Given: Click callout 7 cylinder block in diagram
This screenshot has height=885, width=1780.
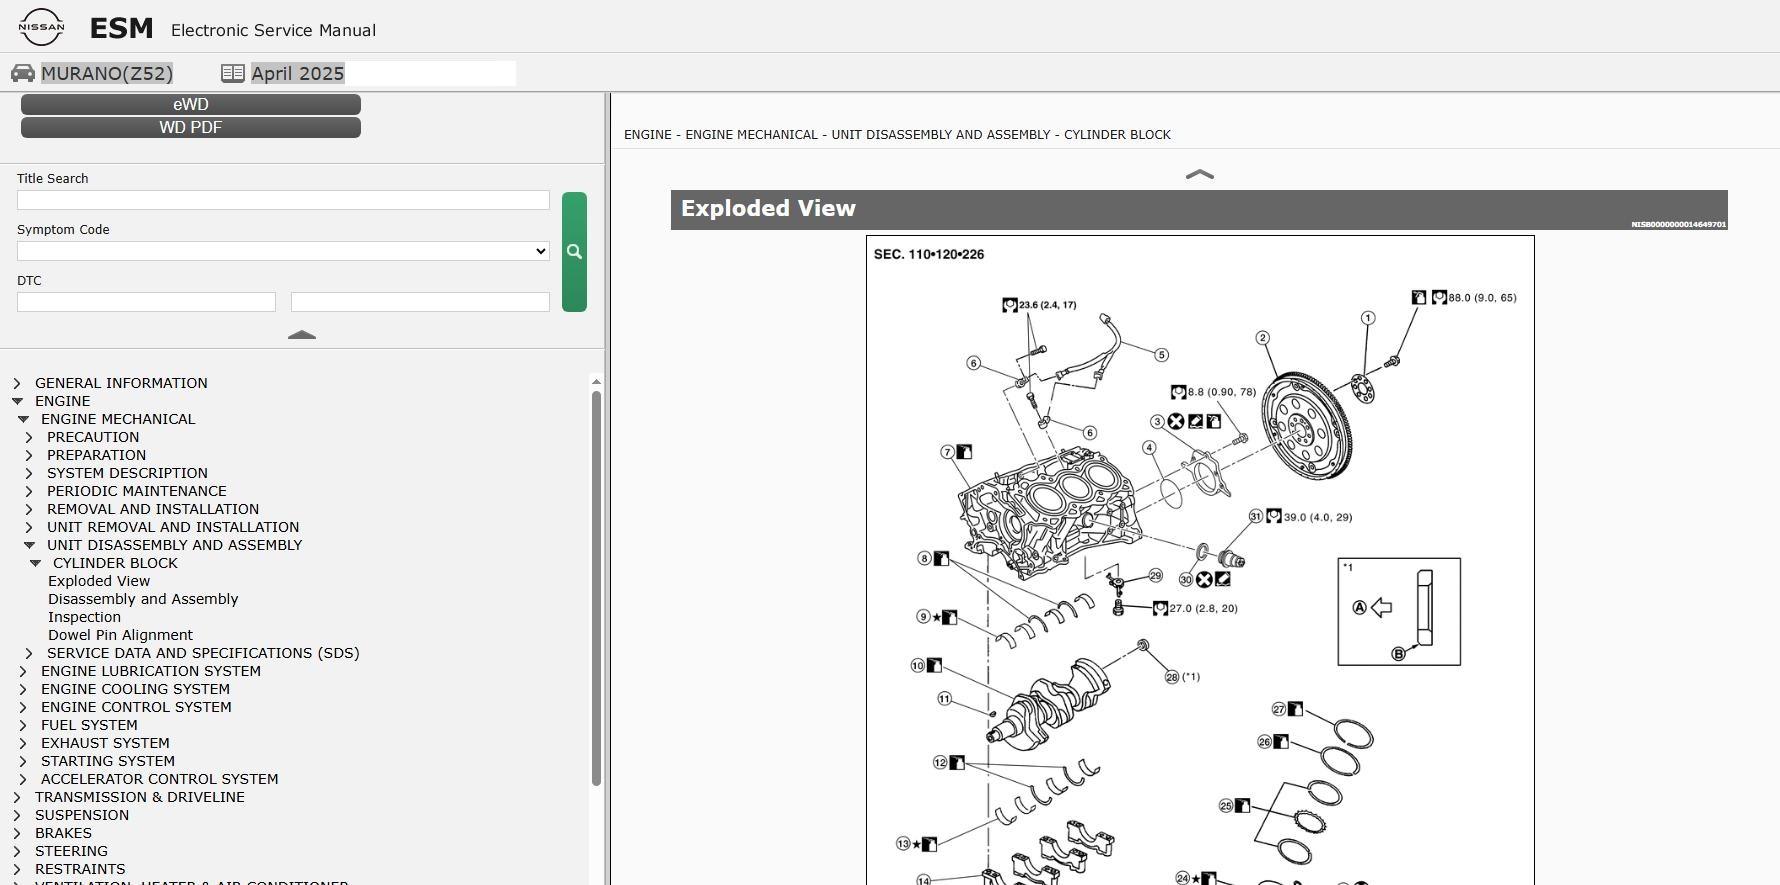Looking at the screenshot, I should tap(948, 452).
